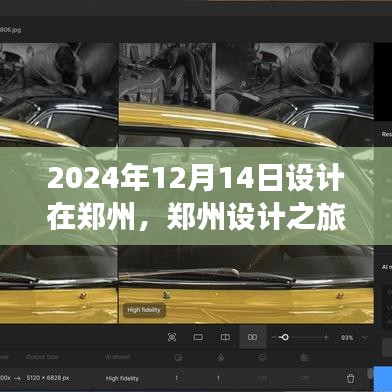Select the 806.jpg file tab
Image resolution: width=392 pixels, height=392 pixels.
10,30
